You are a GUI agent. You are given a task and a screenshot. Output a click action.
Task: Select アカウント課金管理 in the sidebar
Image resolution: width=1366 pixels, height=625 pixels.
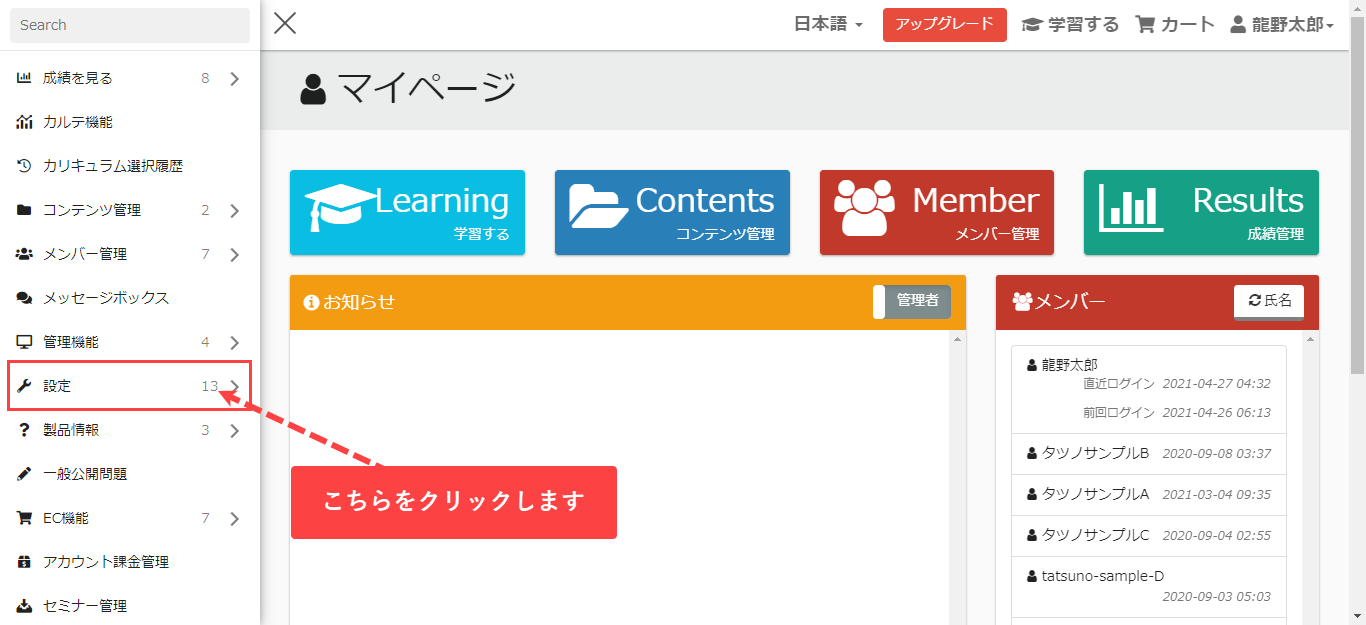(105, 562)
